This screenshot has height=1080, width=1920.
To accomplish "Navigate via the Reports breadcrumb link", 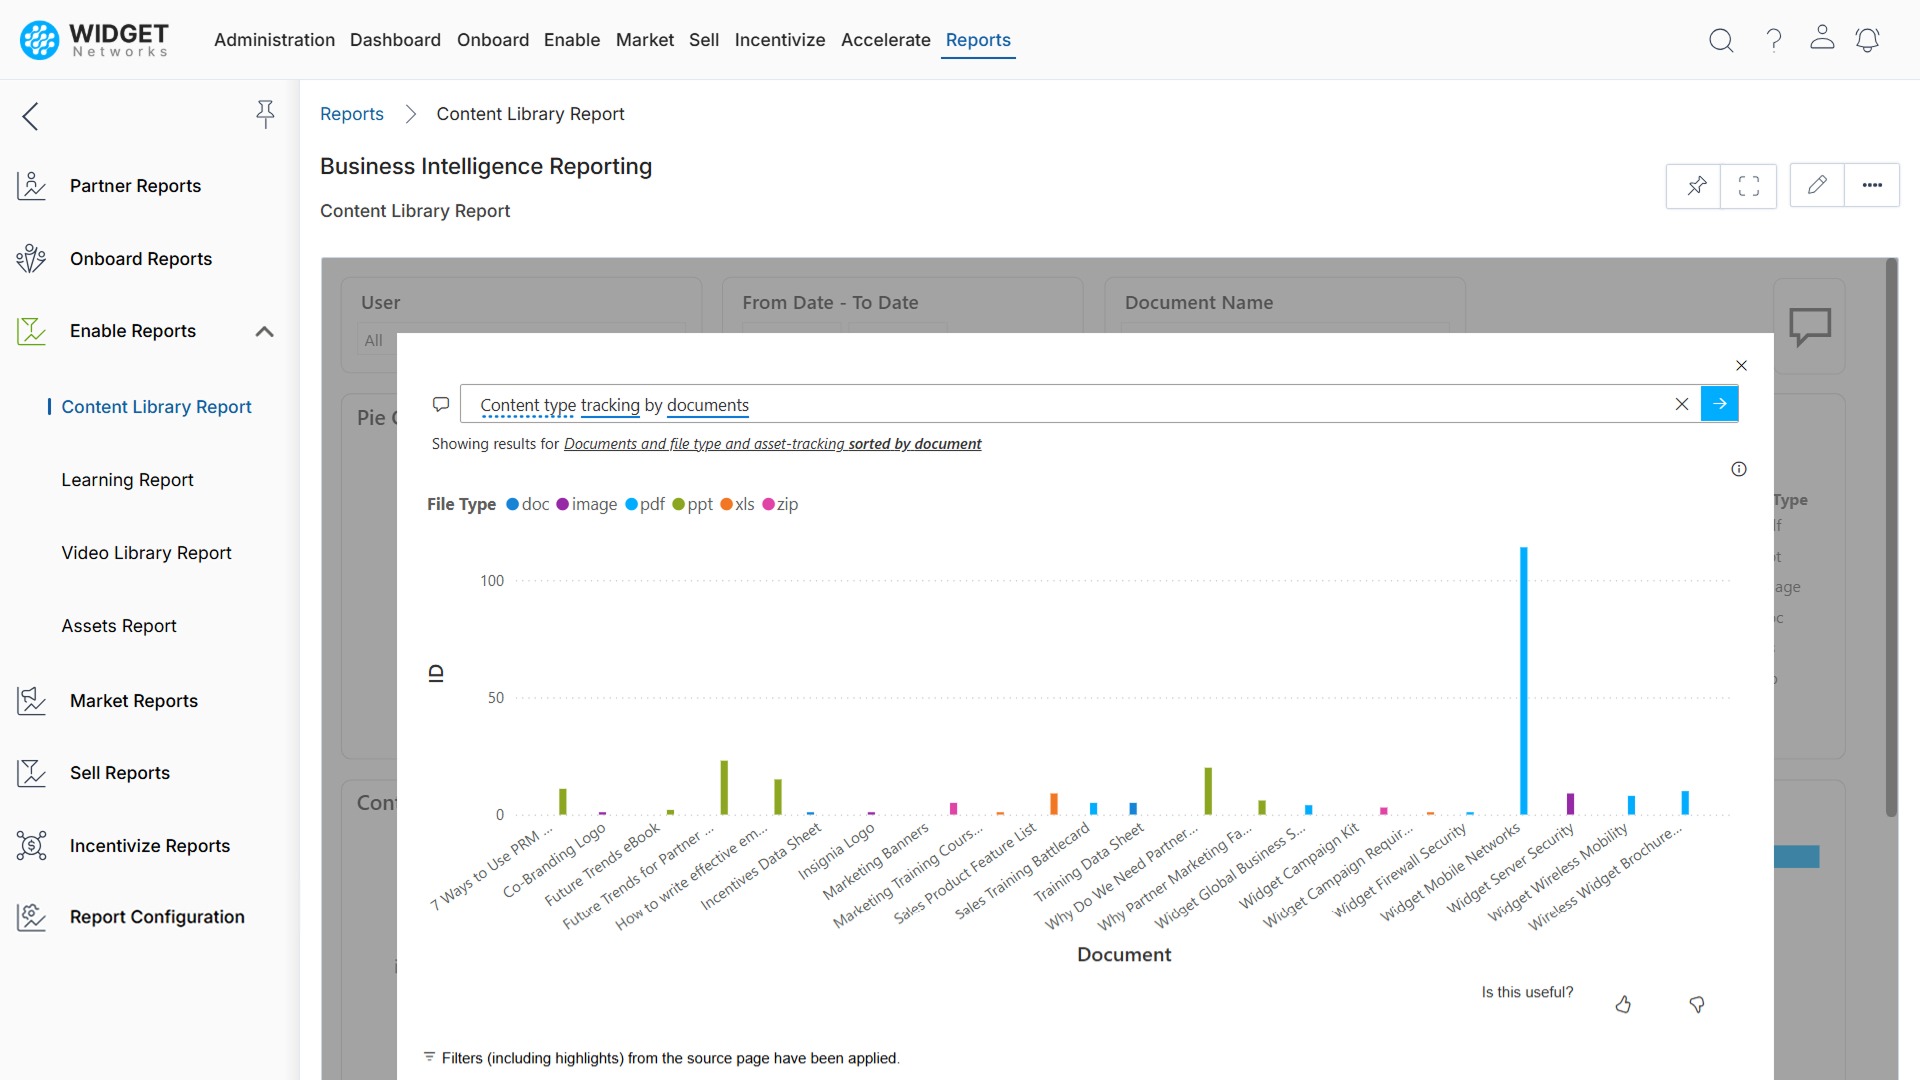I will 351,114.
